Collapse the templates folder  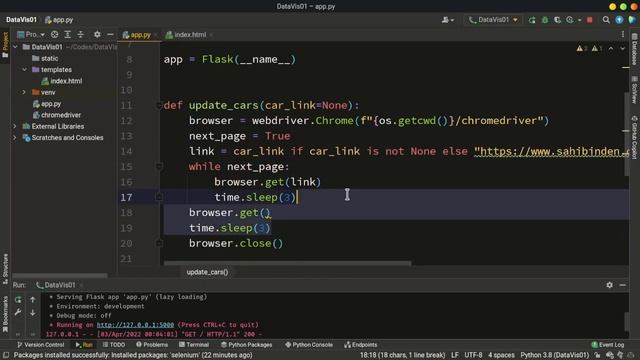24,70
